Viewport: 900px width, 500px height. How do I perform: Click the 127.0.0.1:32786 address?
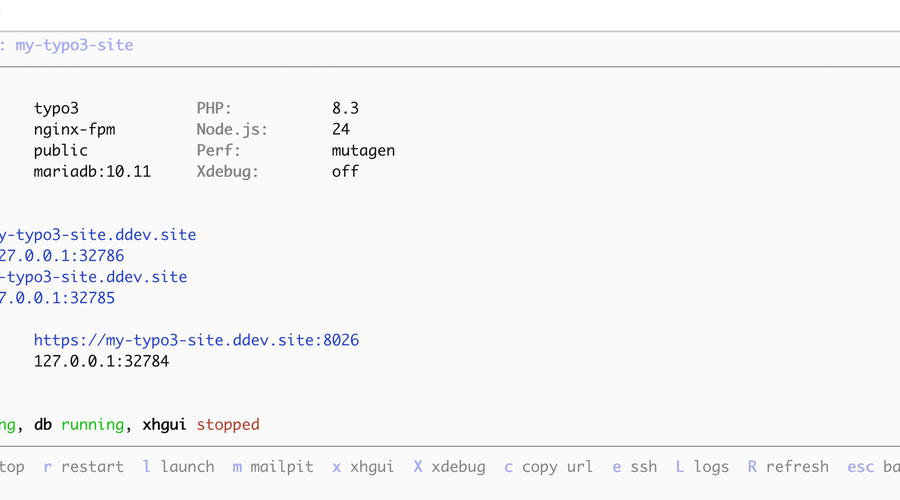[61, 256]
